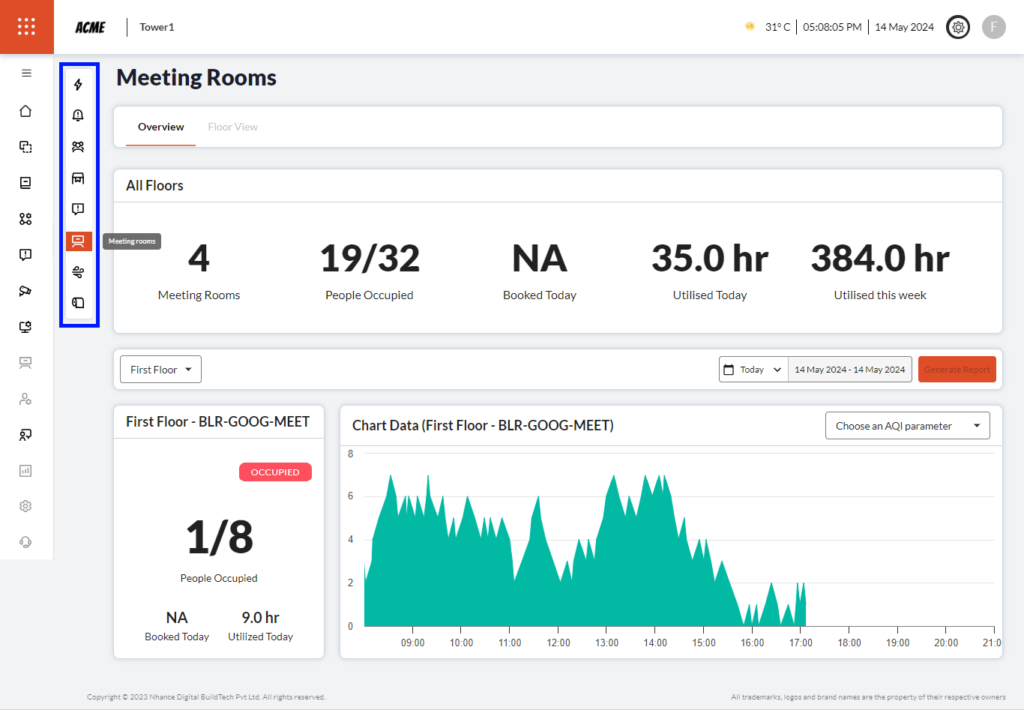This screenshot has width=1024, height=710.
Task: Switch to the Overview tab
Action: (x=161, y=127)
